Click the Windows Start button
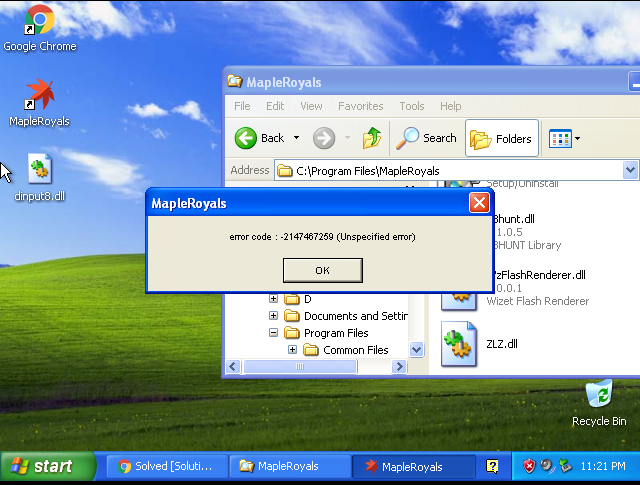This screenshot has width=640, height=485. [x=47, y=466]
